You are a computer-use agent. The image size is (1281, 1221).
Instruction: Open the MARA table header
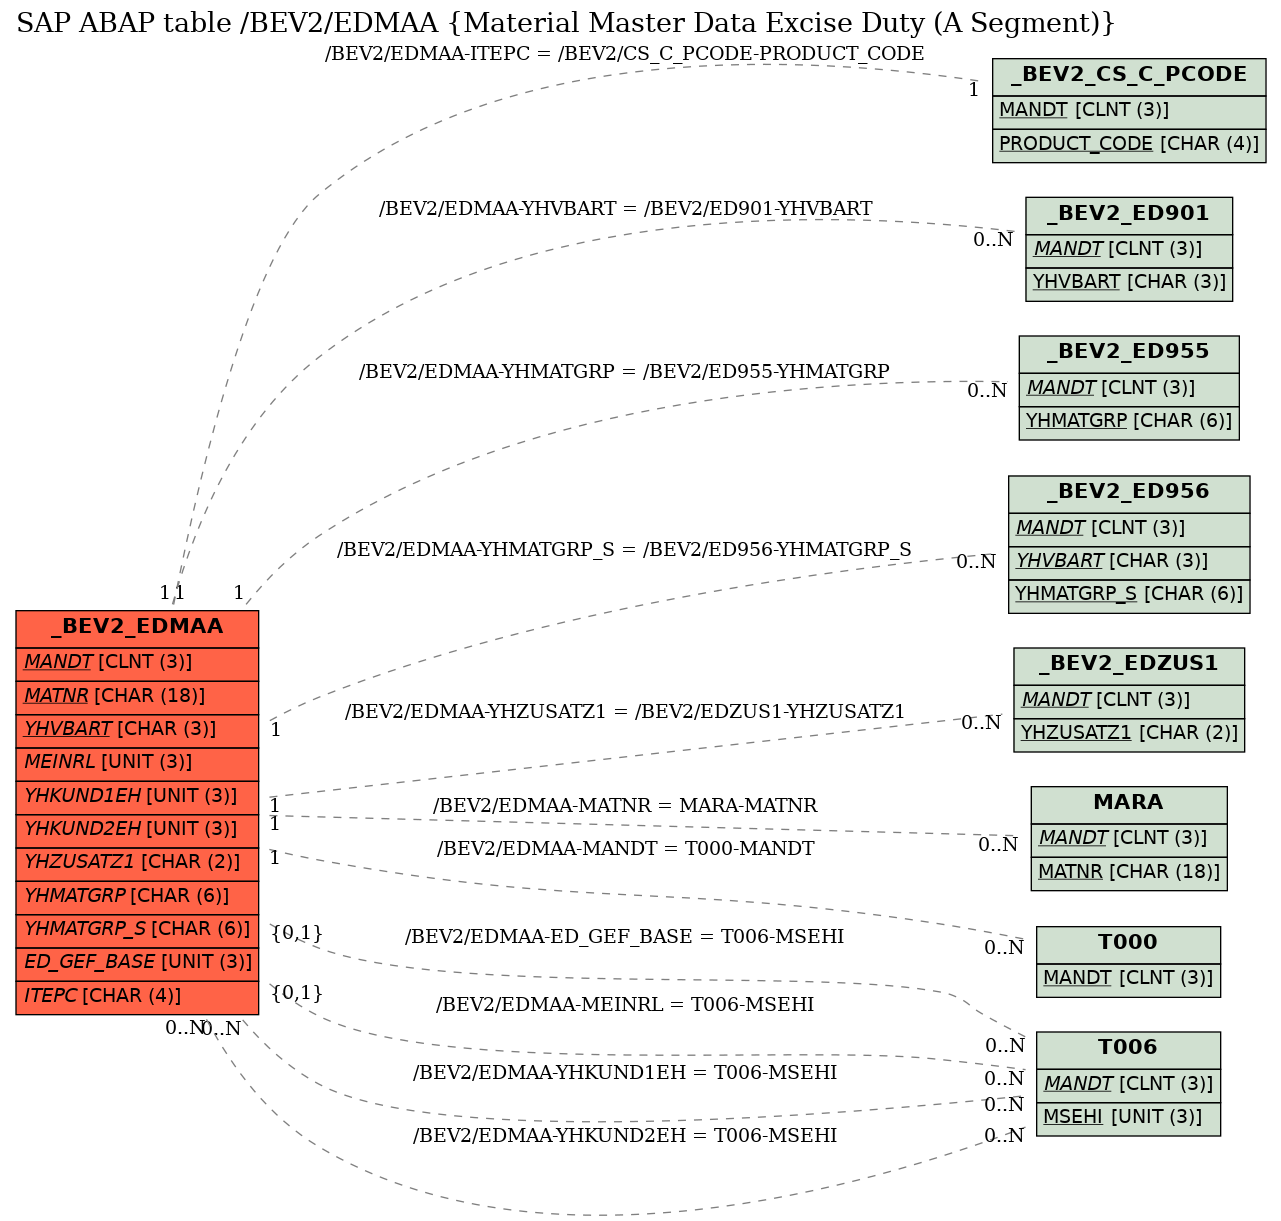coord(1129,803)
